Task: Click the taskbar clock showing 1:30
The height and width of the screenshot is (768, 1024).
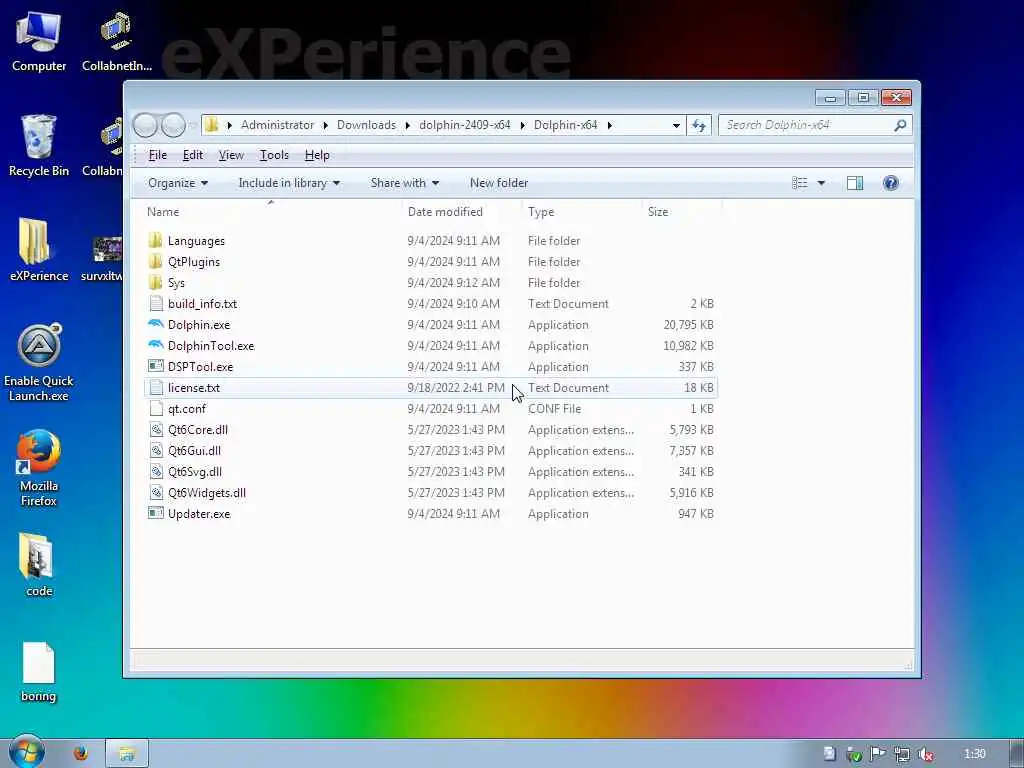Action: click(974, 754)
